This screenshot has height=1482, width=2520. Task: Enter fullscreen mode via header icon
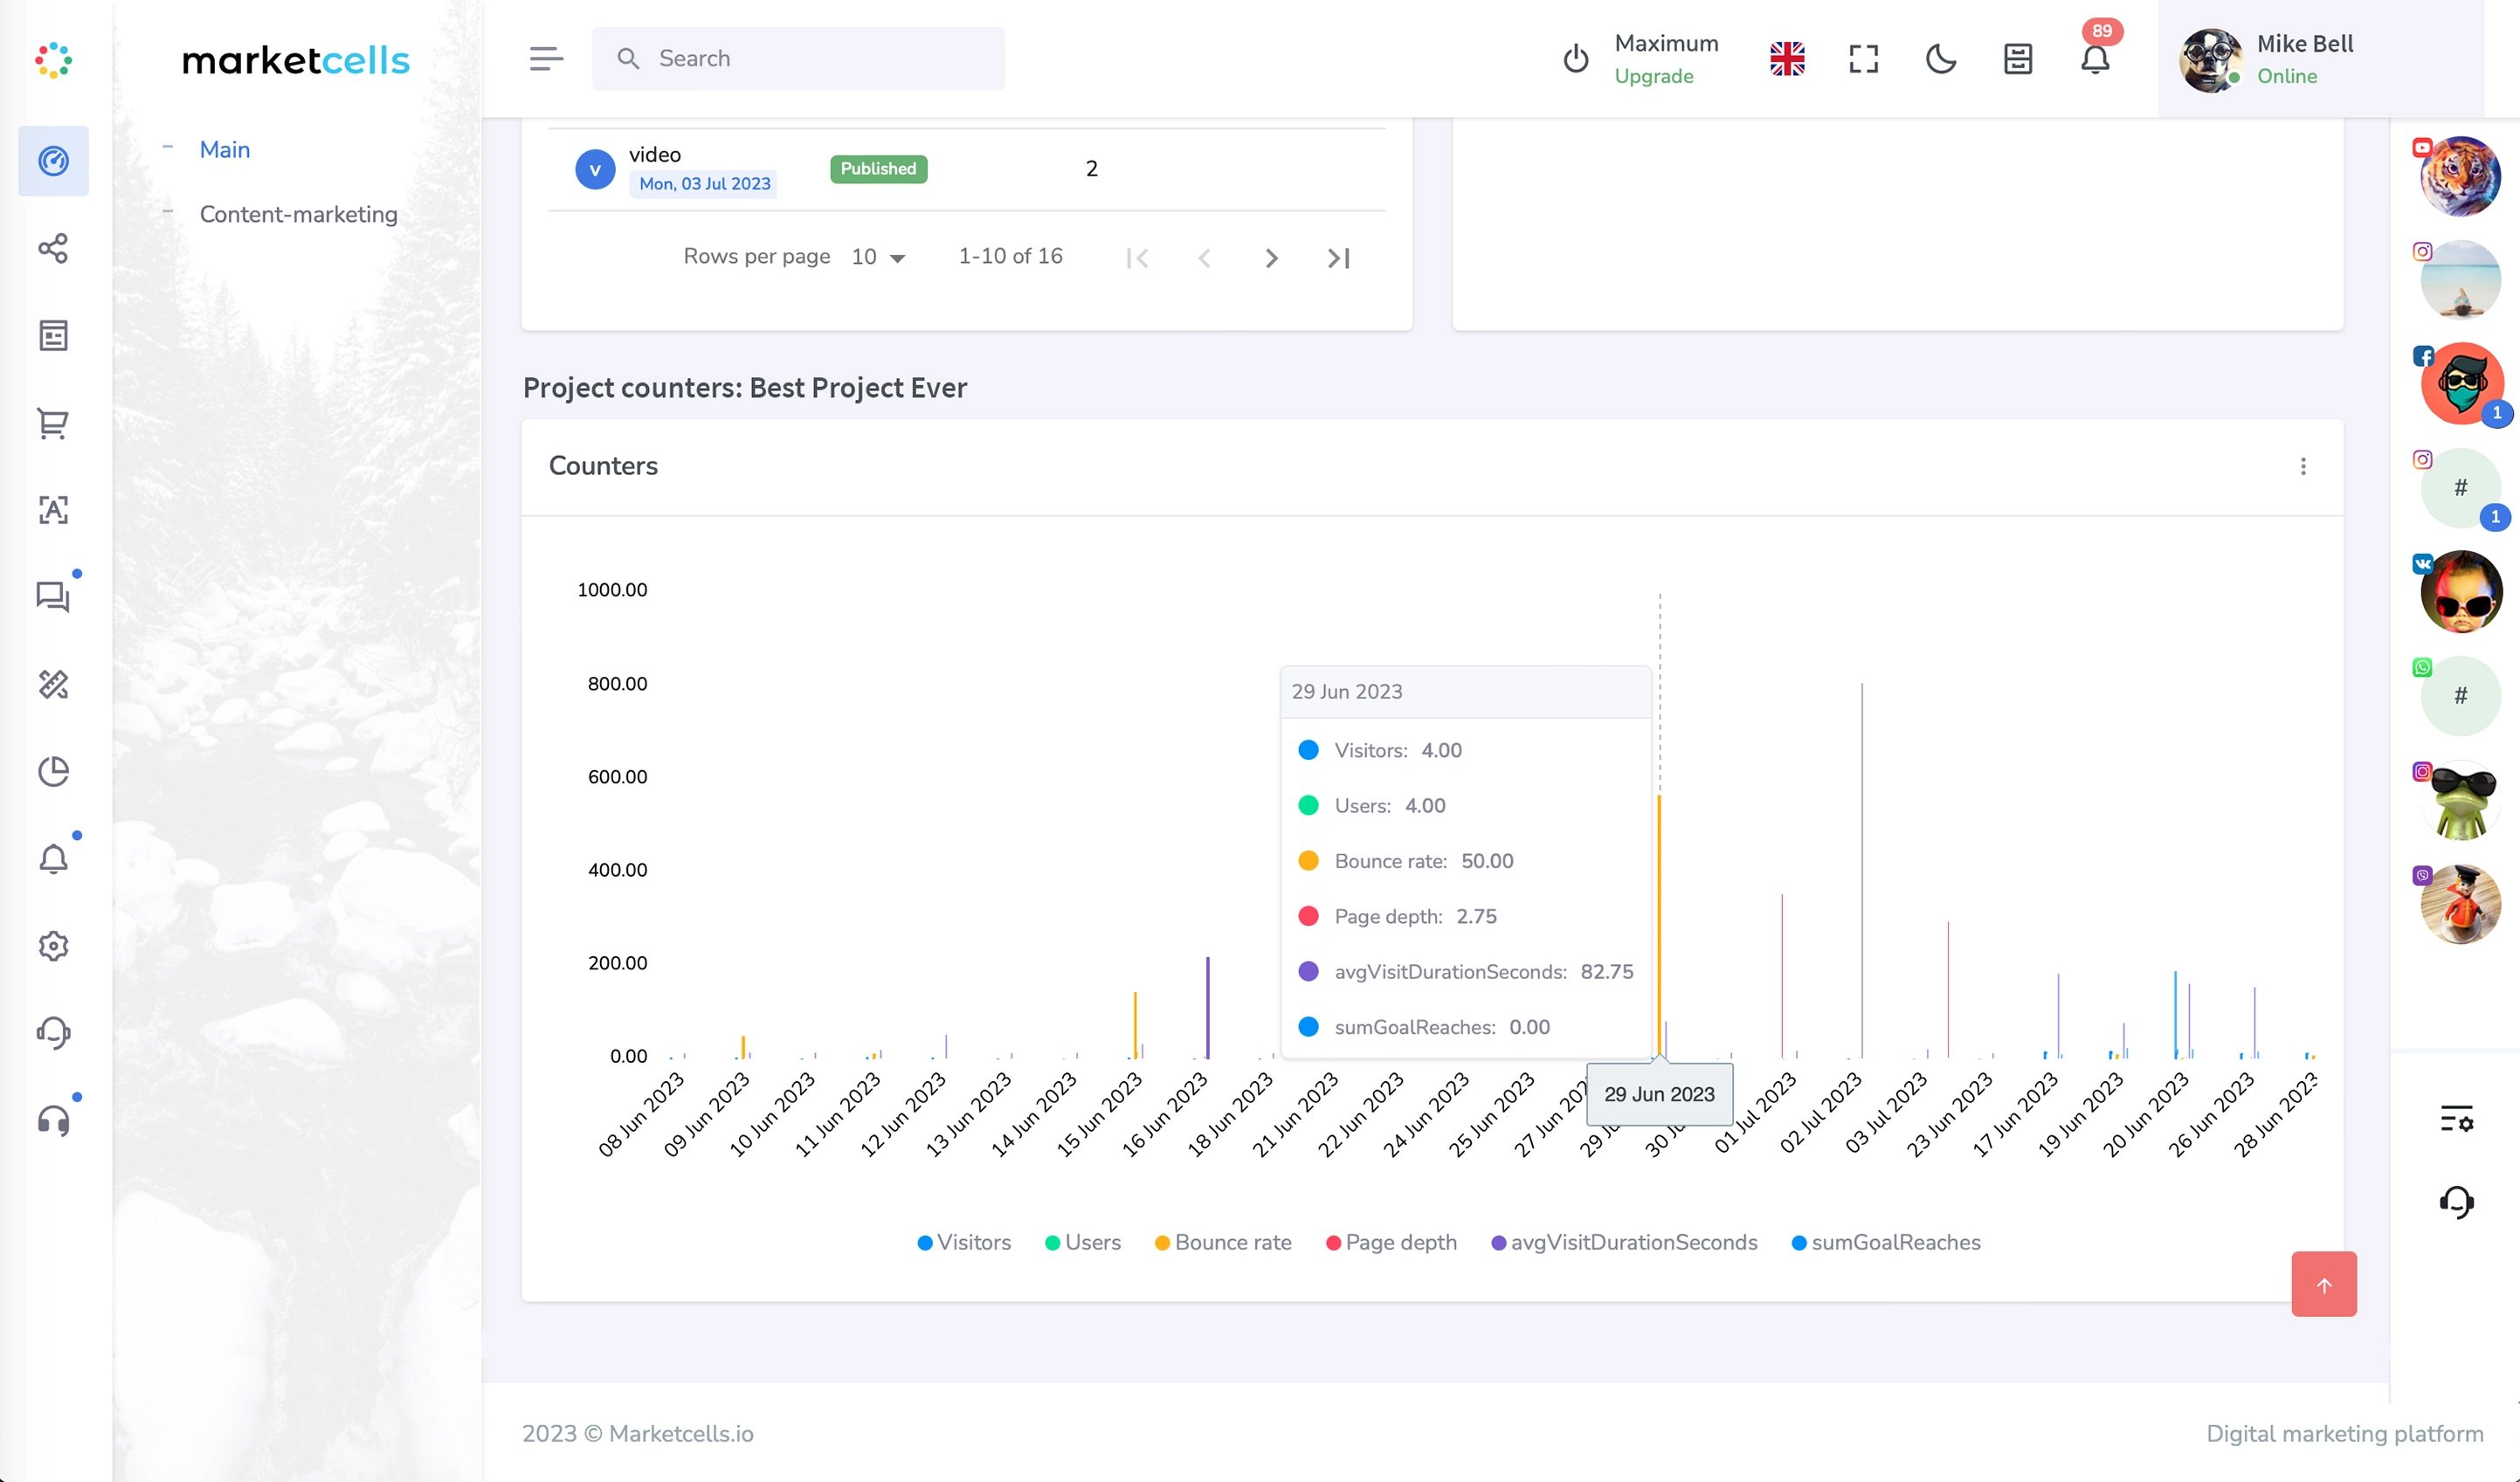(1863, 59)
